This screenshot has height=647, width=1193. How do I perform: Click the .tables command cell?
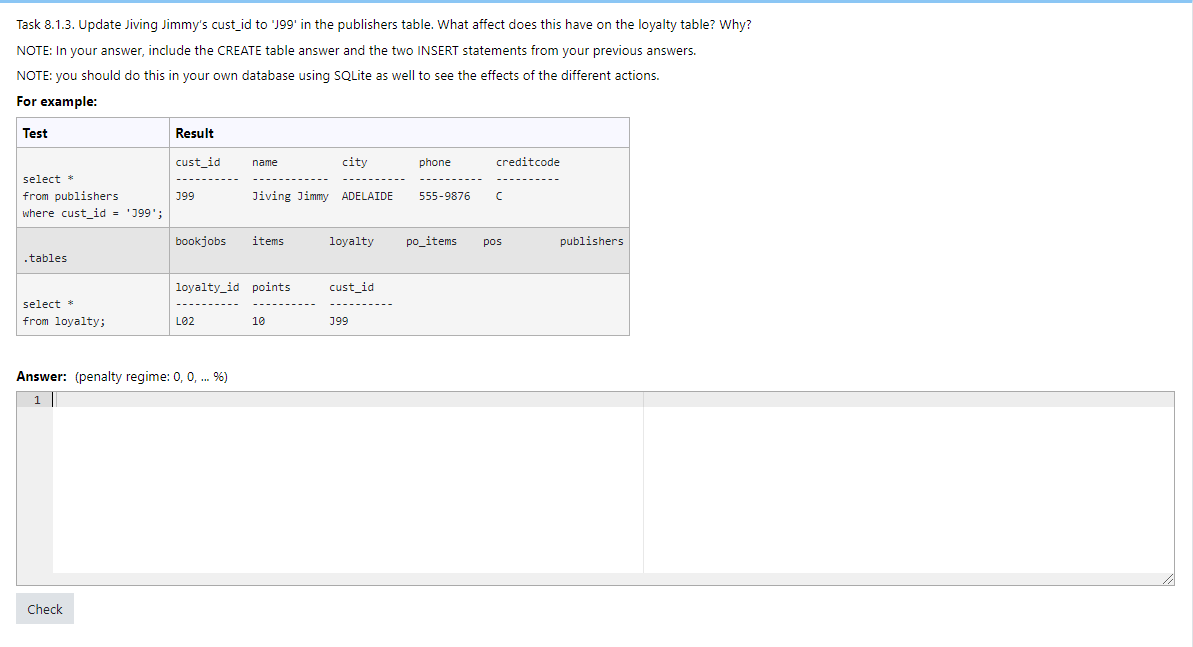tap(44, 257)
